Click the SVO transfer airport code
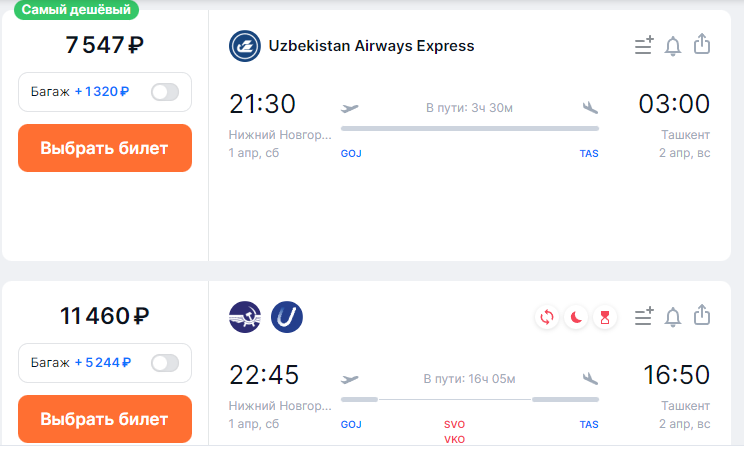 pyautogui.click(x=454, y=424)
